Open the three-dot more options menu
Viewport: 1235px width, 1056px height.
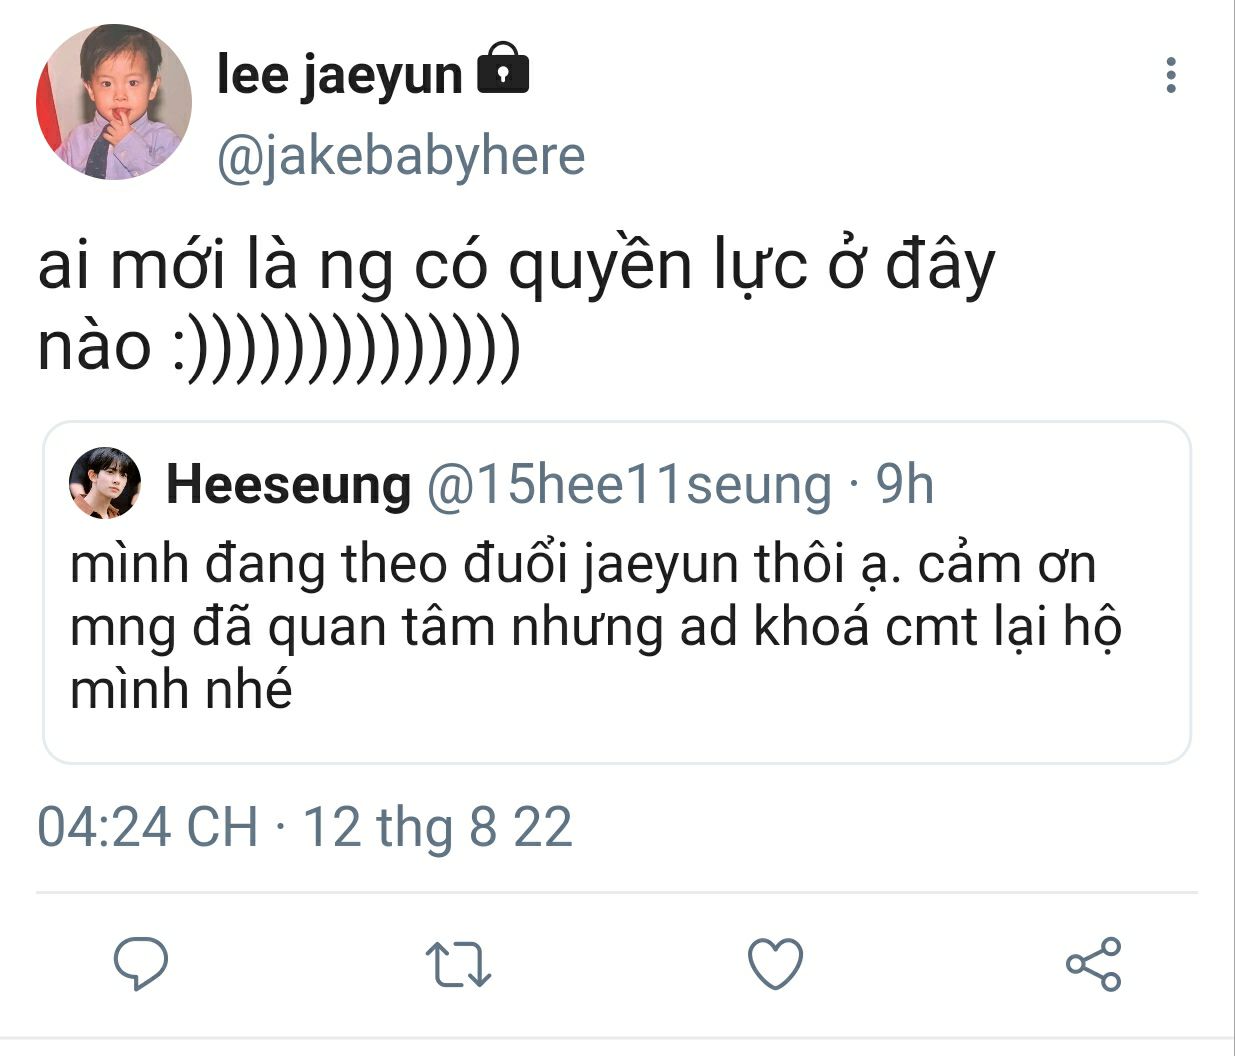pos(1171,76)
